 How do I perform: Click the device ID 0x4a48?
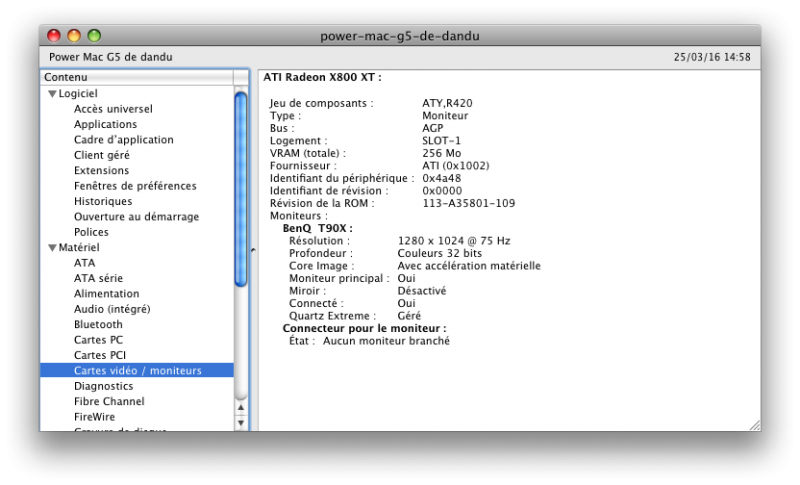pos(441,178)
